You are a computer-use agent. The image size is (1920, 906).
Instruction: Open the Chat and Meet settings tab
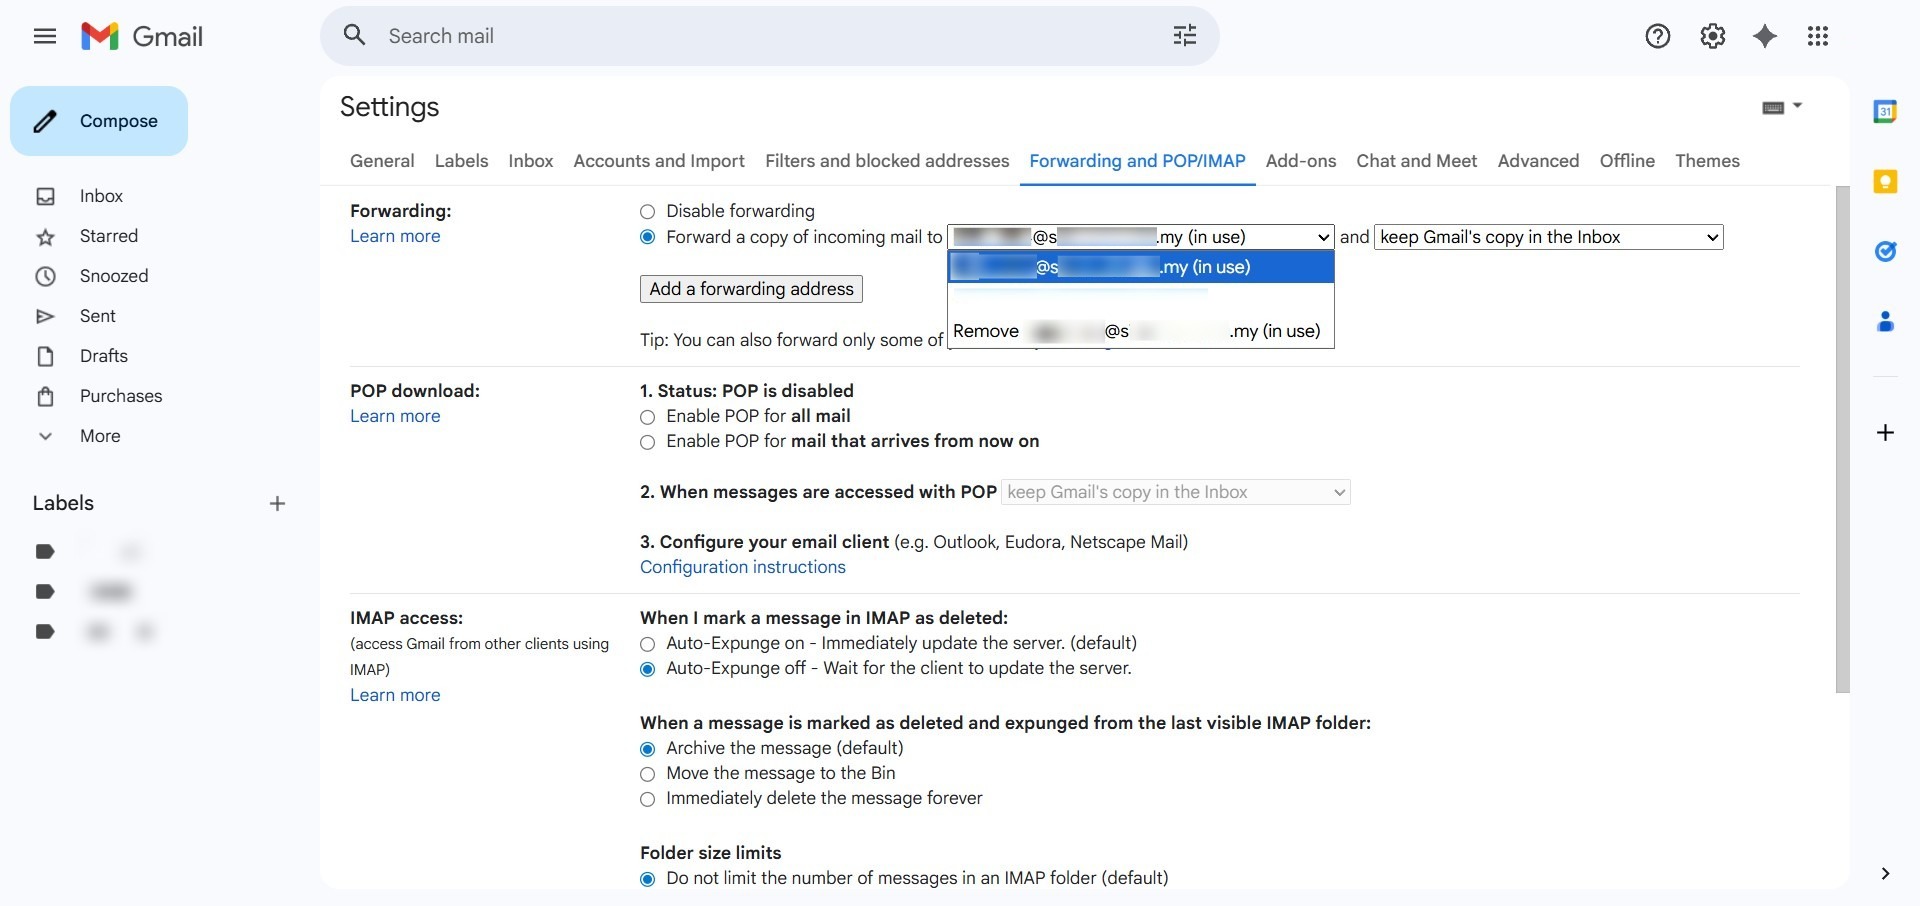[1416, 161]
